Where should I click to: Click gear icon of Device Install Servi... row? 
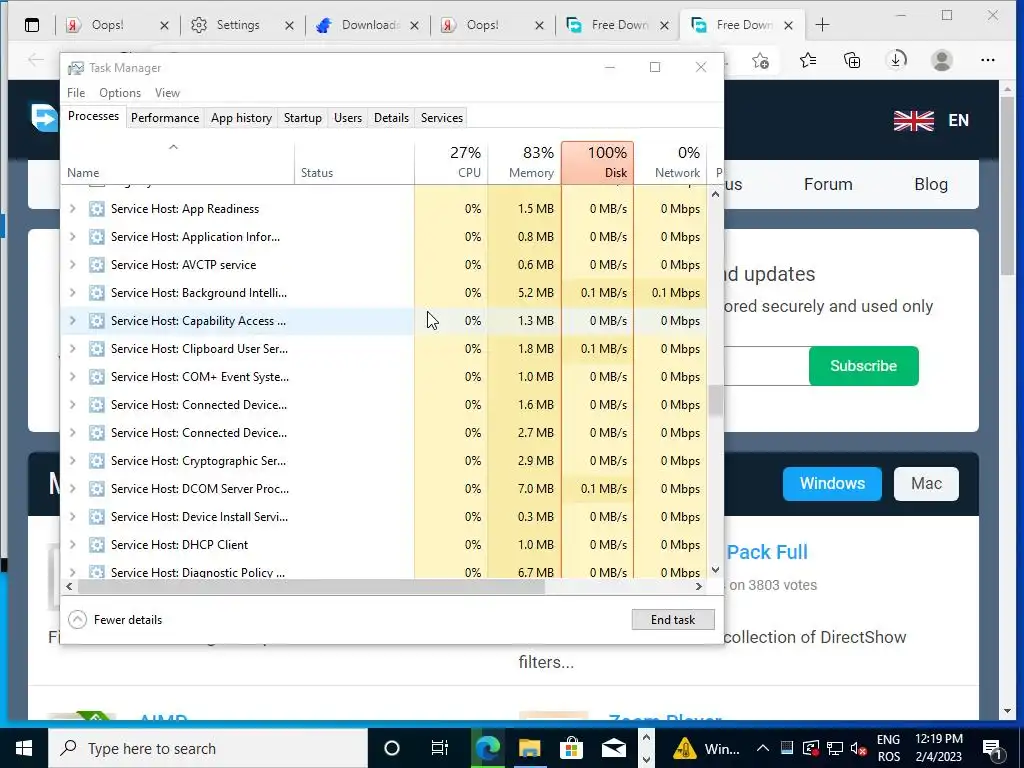[x=97, y=517]
